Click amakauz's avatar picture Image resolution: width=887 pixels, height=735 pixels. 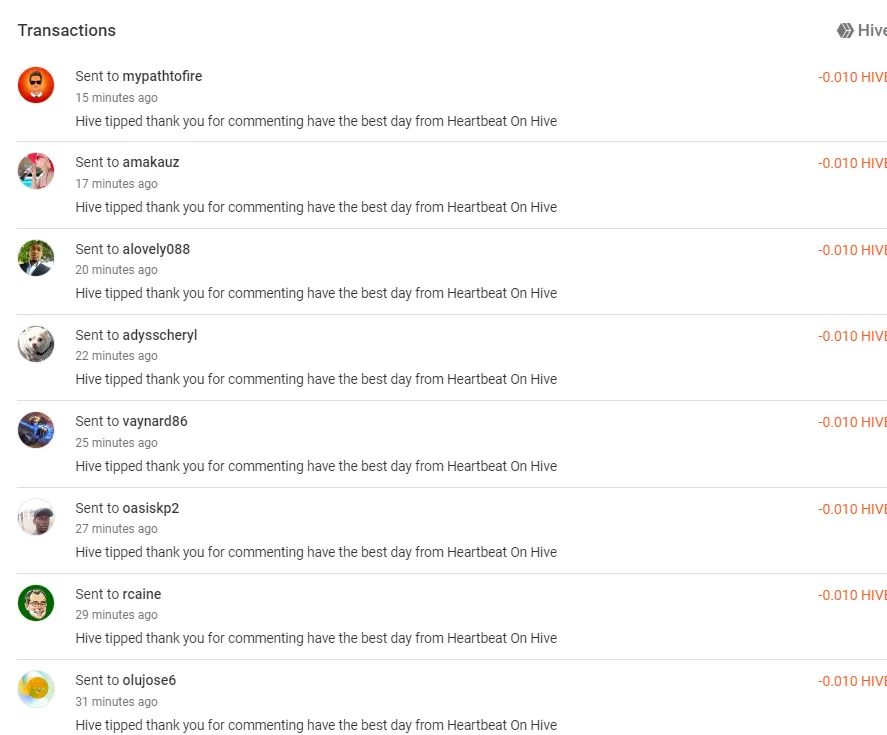tap(36, 171)
